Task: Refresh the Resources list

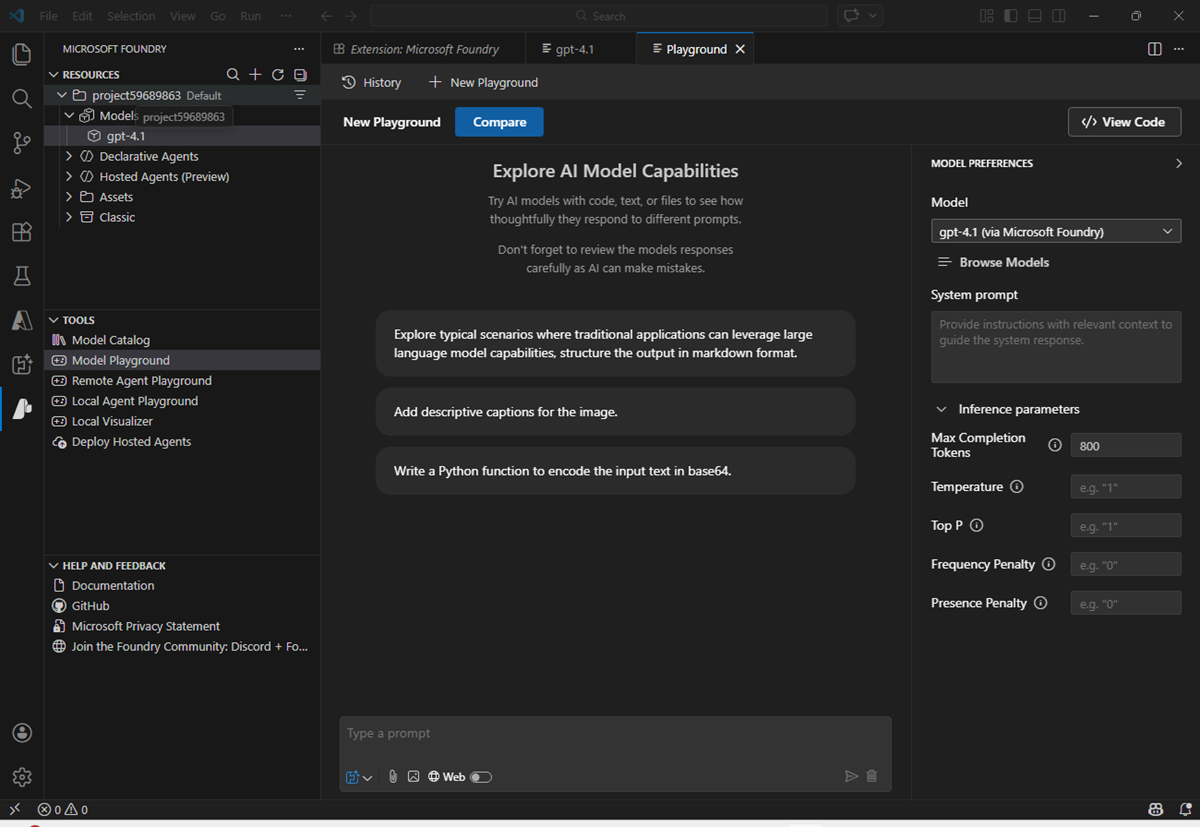Action: coord(277,74)
